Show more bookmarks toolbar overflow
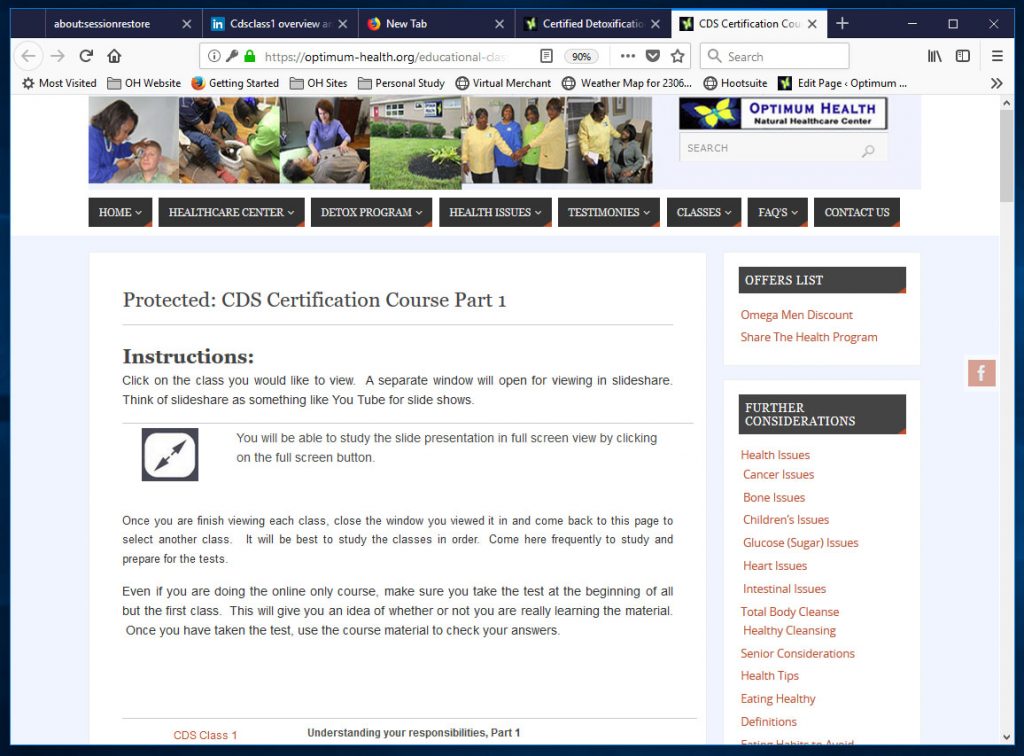This screenshot has width=1024, height=756. [996, 83]
